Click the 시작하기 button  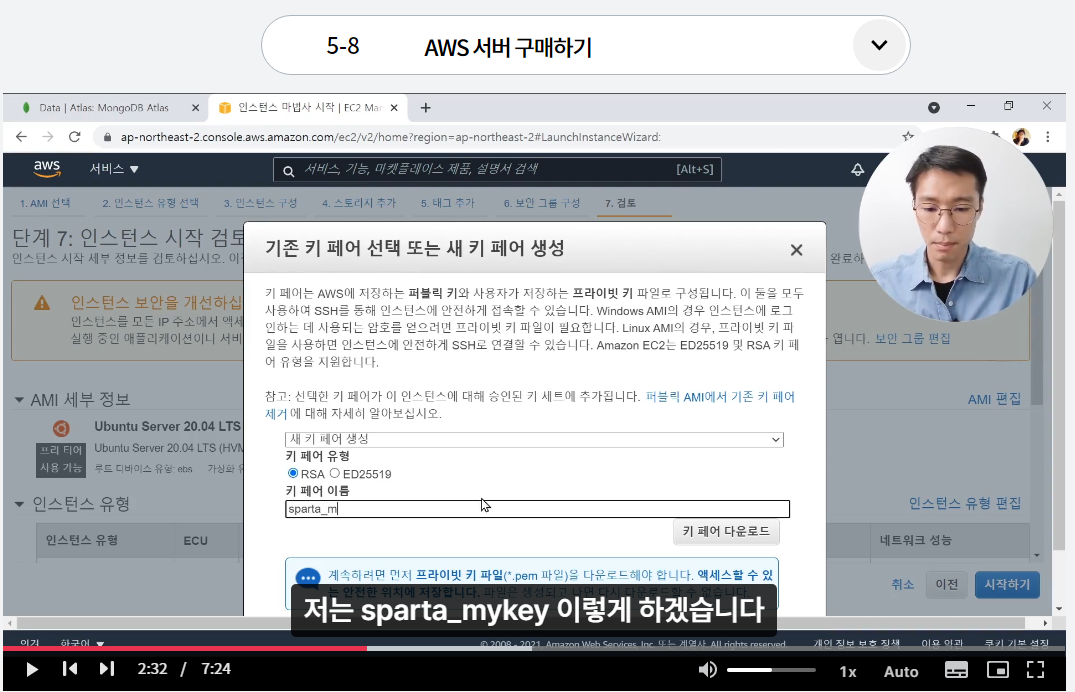pyautogui.click(x=1006, y=585)
